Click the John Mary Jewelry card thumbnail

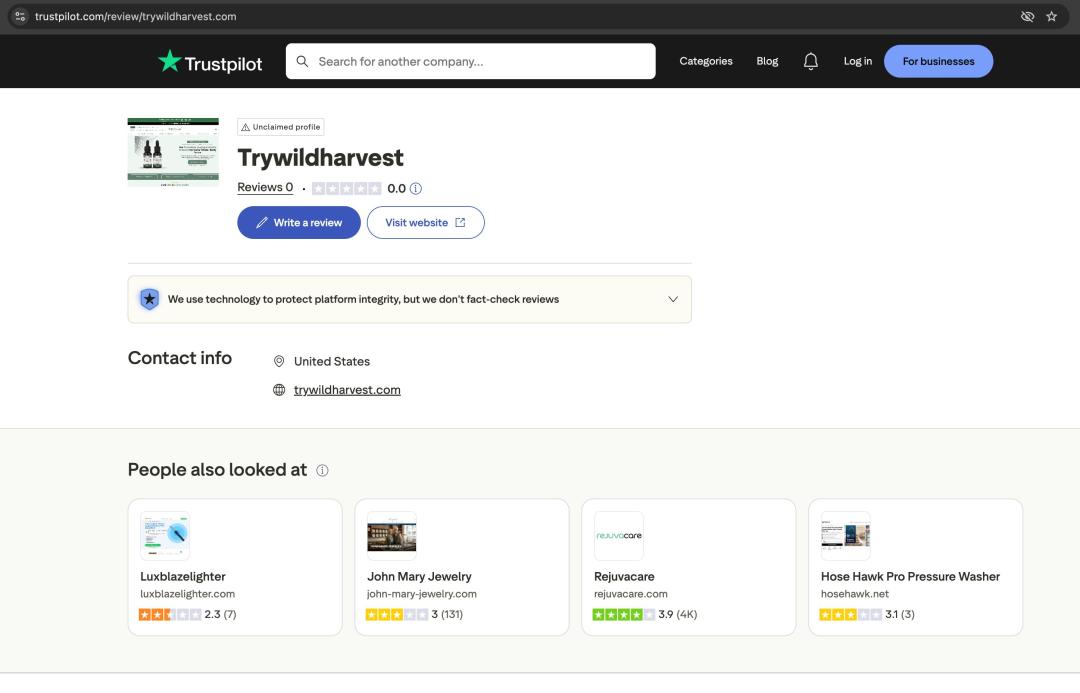coord(392,537)
